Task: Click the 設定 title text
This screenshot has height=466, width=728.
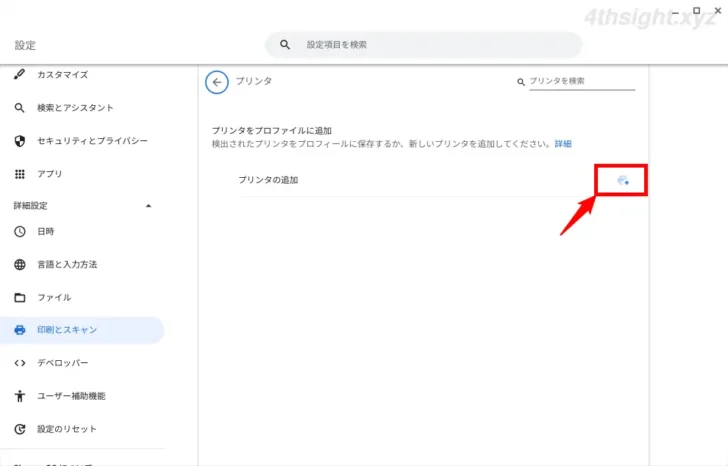Action: click(25, 45)
